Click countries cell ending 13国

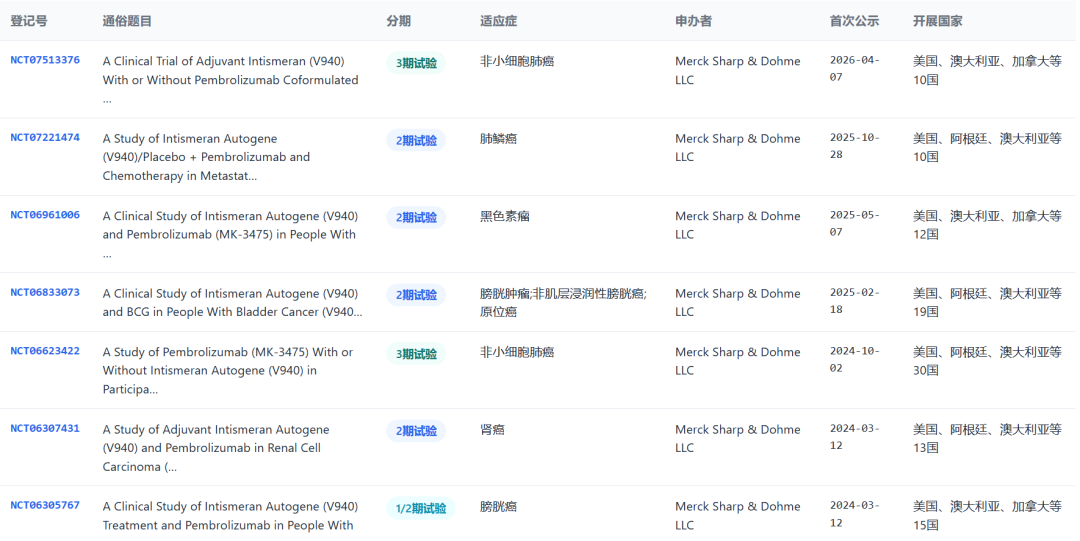(987, 438)
